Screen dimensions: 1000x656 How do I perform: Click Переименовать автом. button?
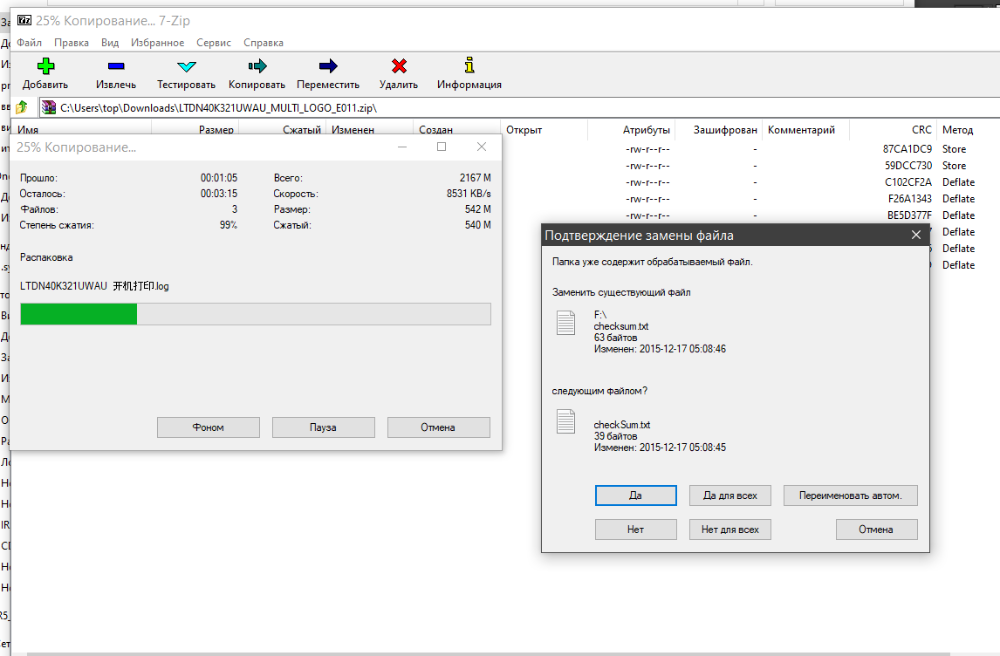[851, 495]
